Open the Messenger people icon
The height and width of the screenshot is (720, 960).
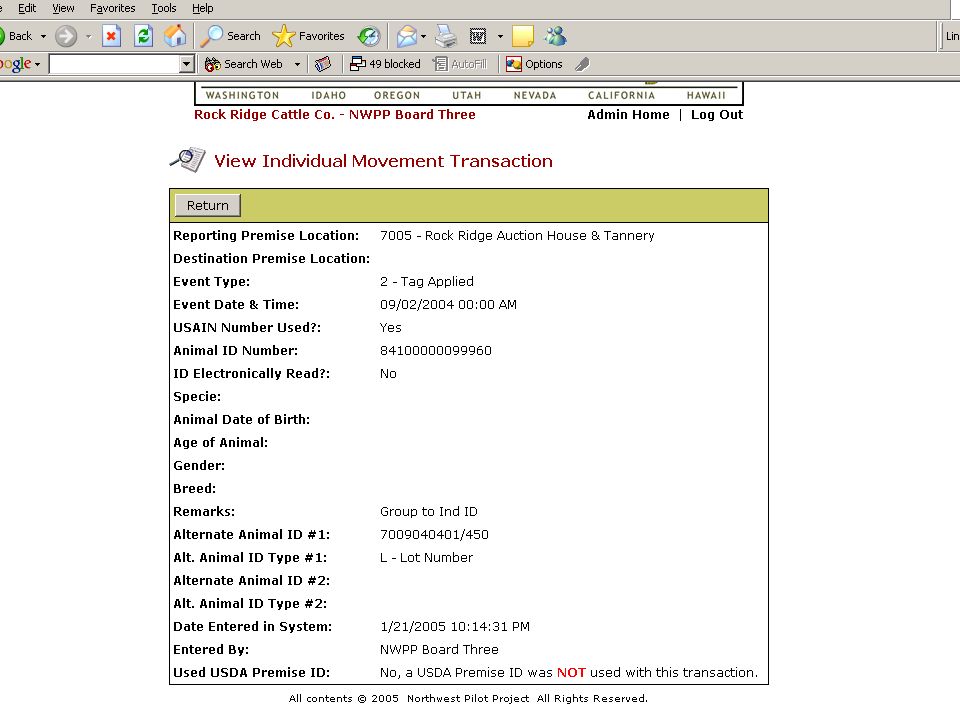tap(555, 36)
